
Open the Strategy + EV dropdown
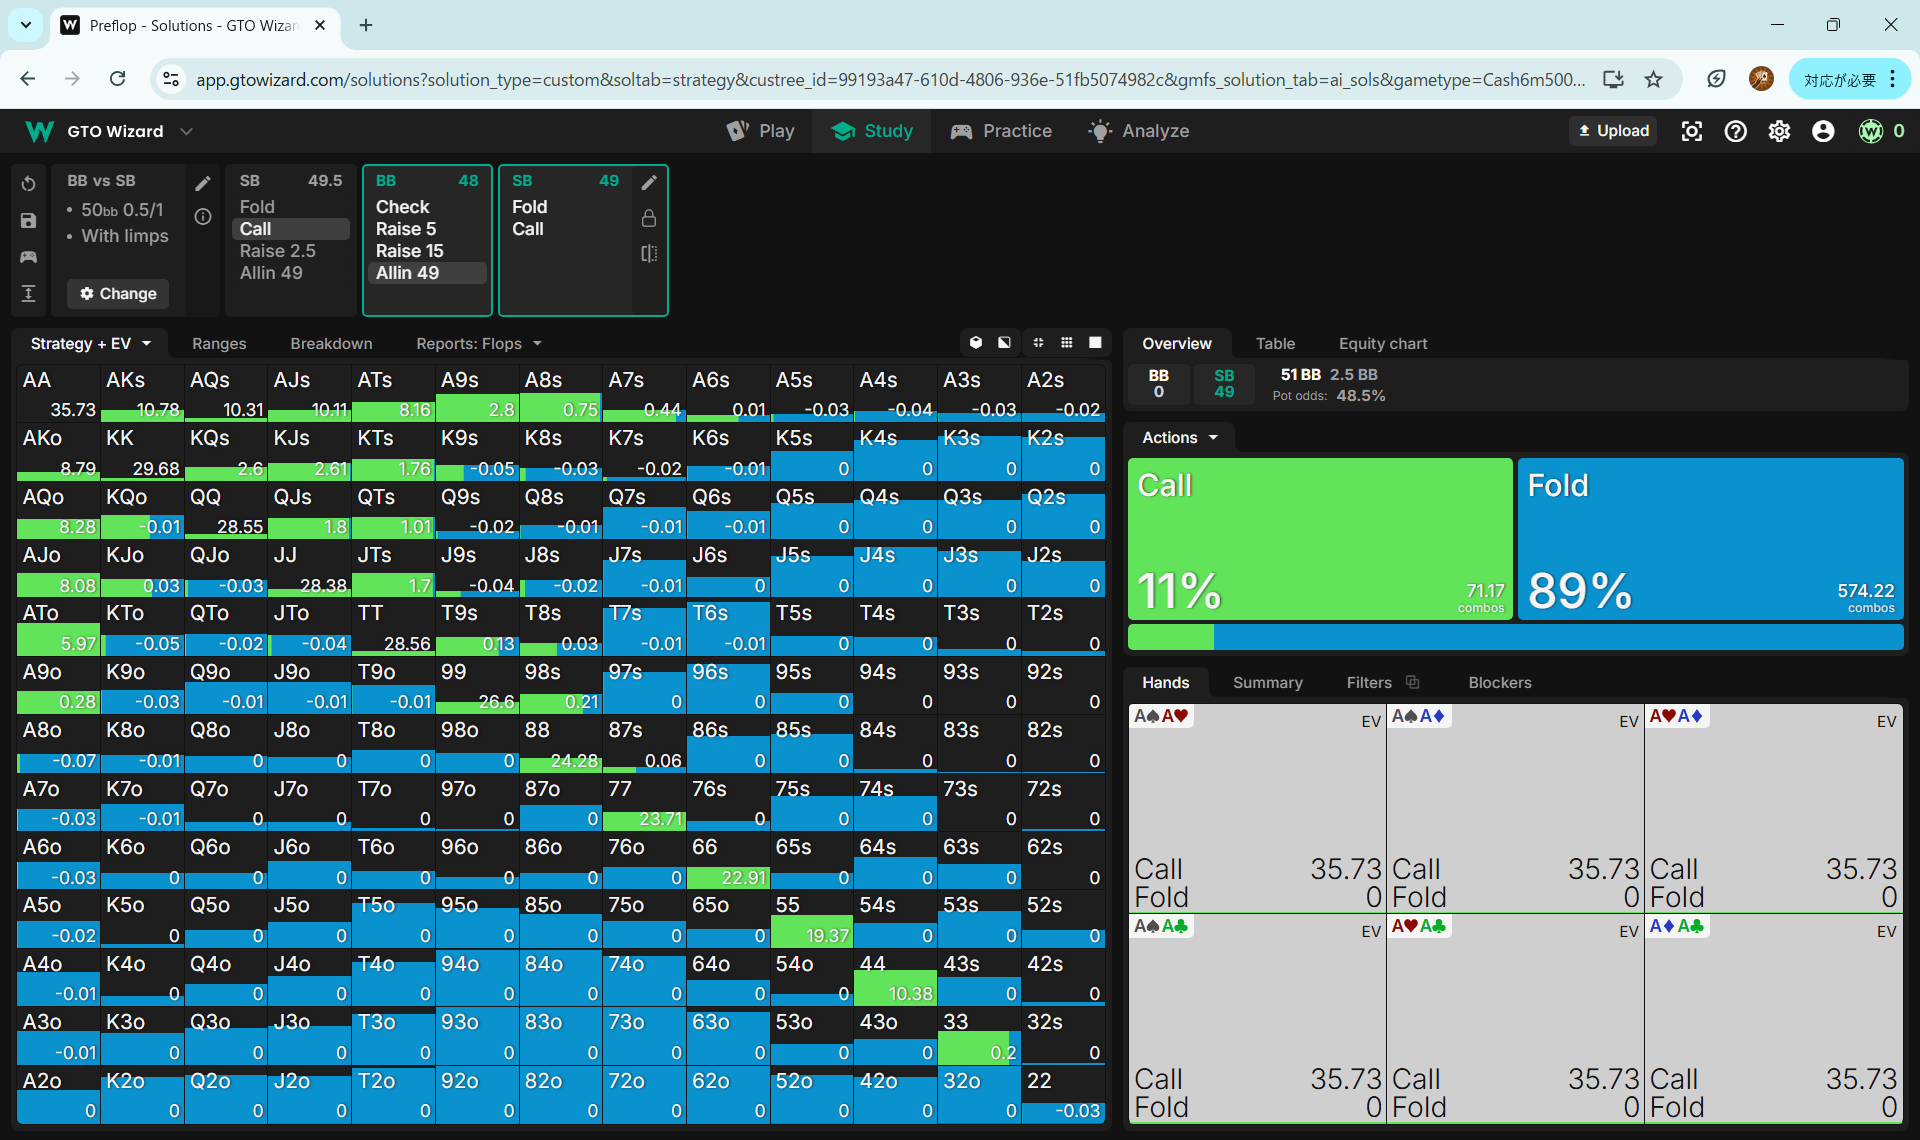(x=91, y=344)
